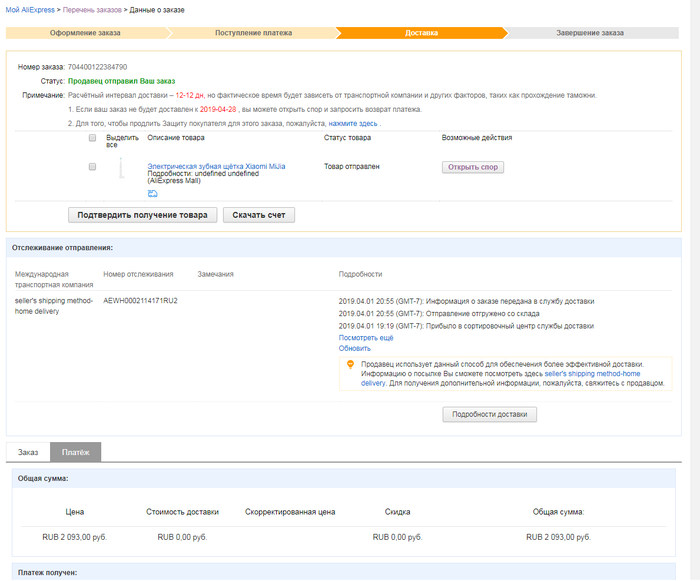Click the orange tip icon in the delivery notice
This screenshot has width=700, height=581.
tap(349, 365)
